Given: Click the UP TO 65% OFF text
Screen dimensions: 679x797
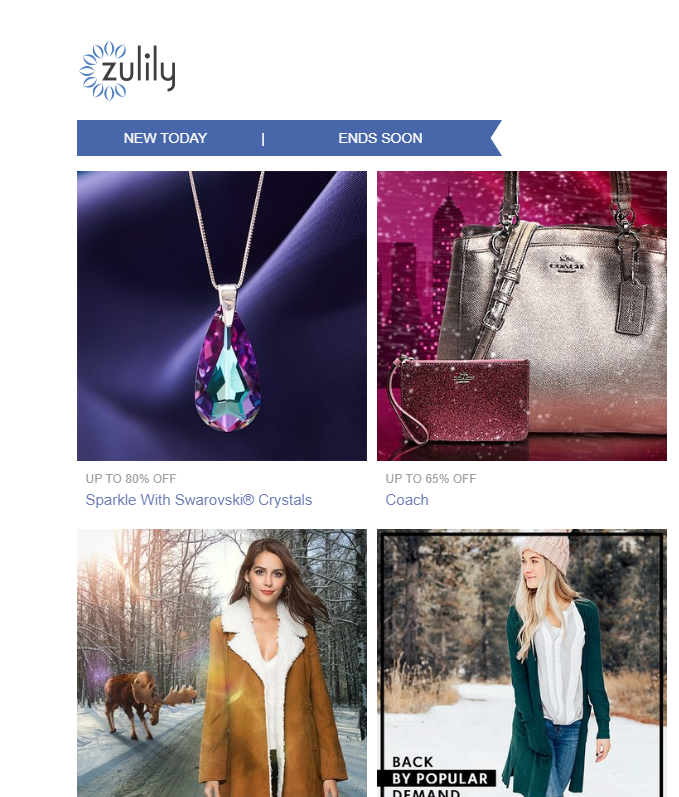Looking at the screenshot, I should point(430,479).
